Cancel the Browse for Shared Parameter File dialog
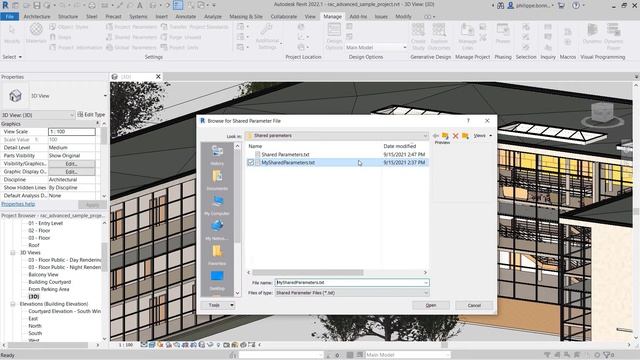640x360 pixels. click(x=474, y=305)
